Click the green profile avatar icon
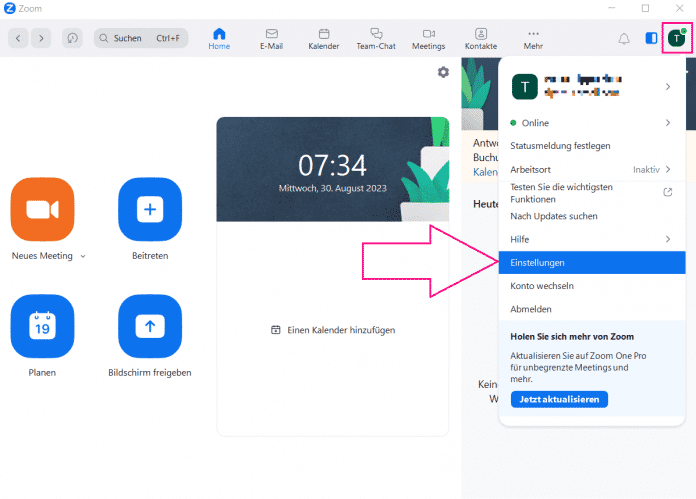 (677, 38)
